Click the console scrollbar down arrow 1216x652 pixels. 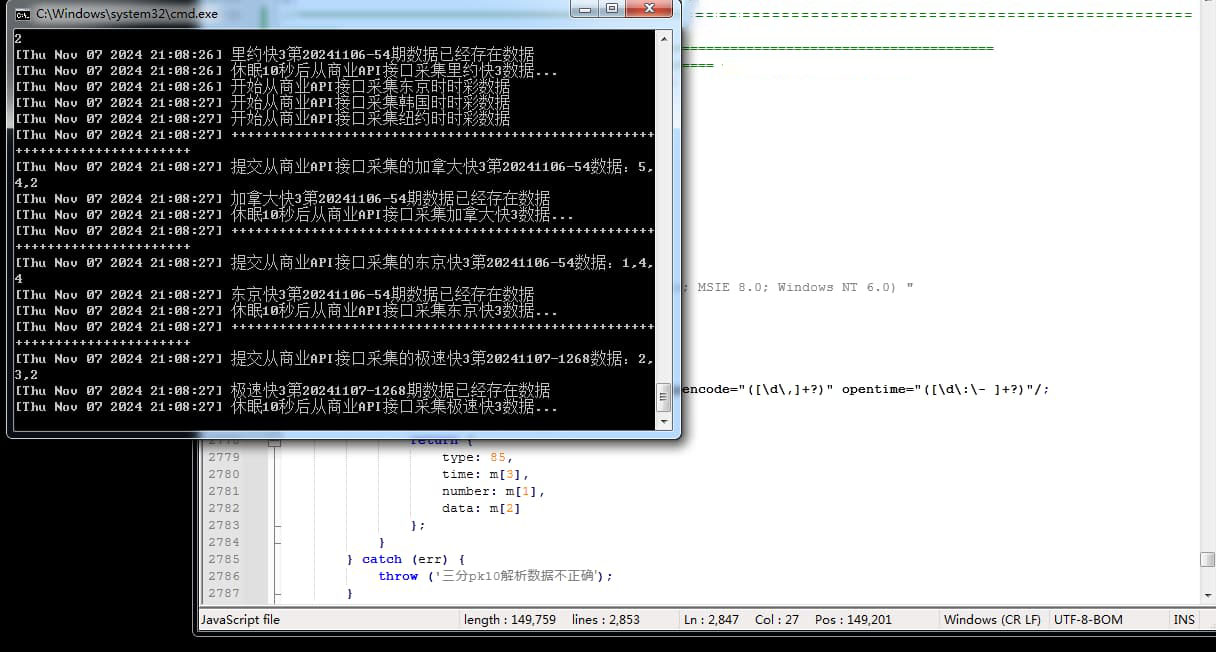(663, 422)
